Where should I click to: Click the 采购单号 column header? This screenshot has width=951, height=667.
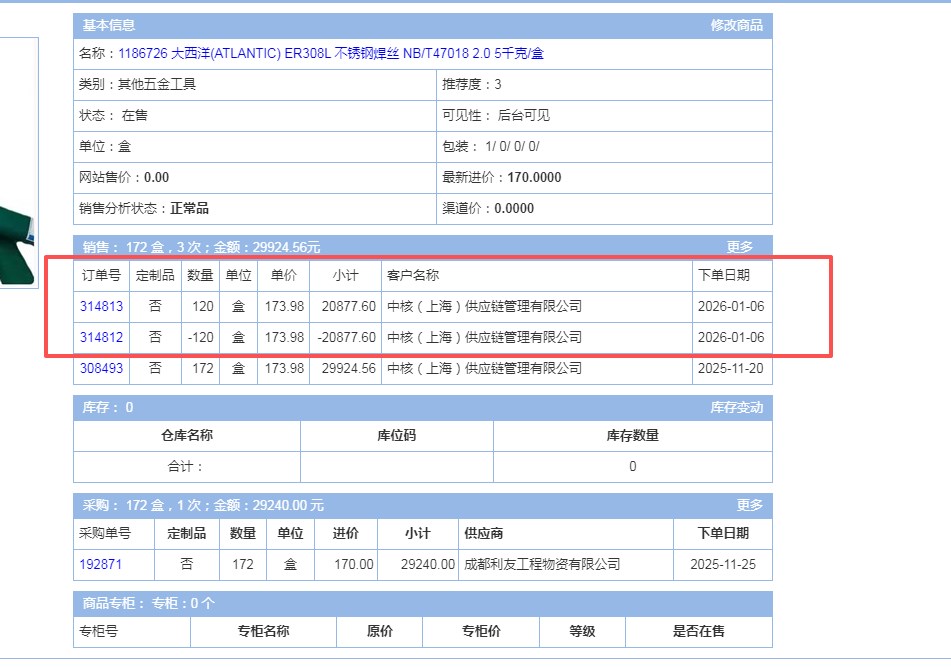click(x=105, y=533)
